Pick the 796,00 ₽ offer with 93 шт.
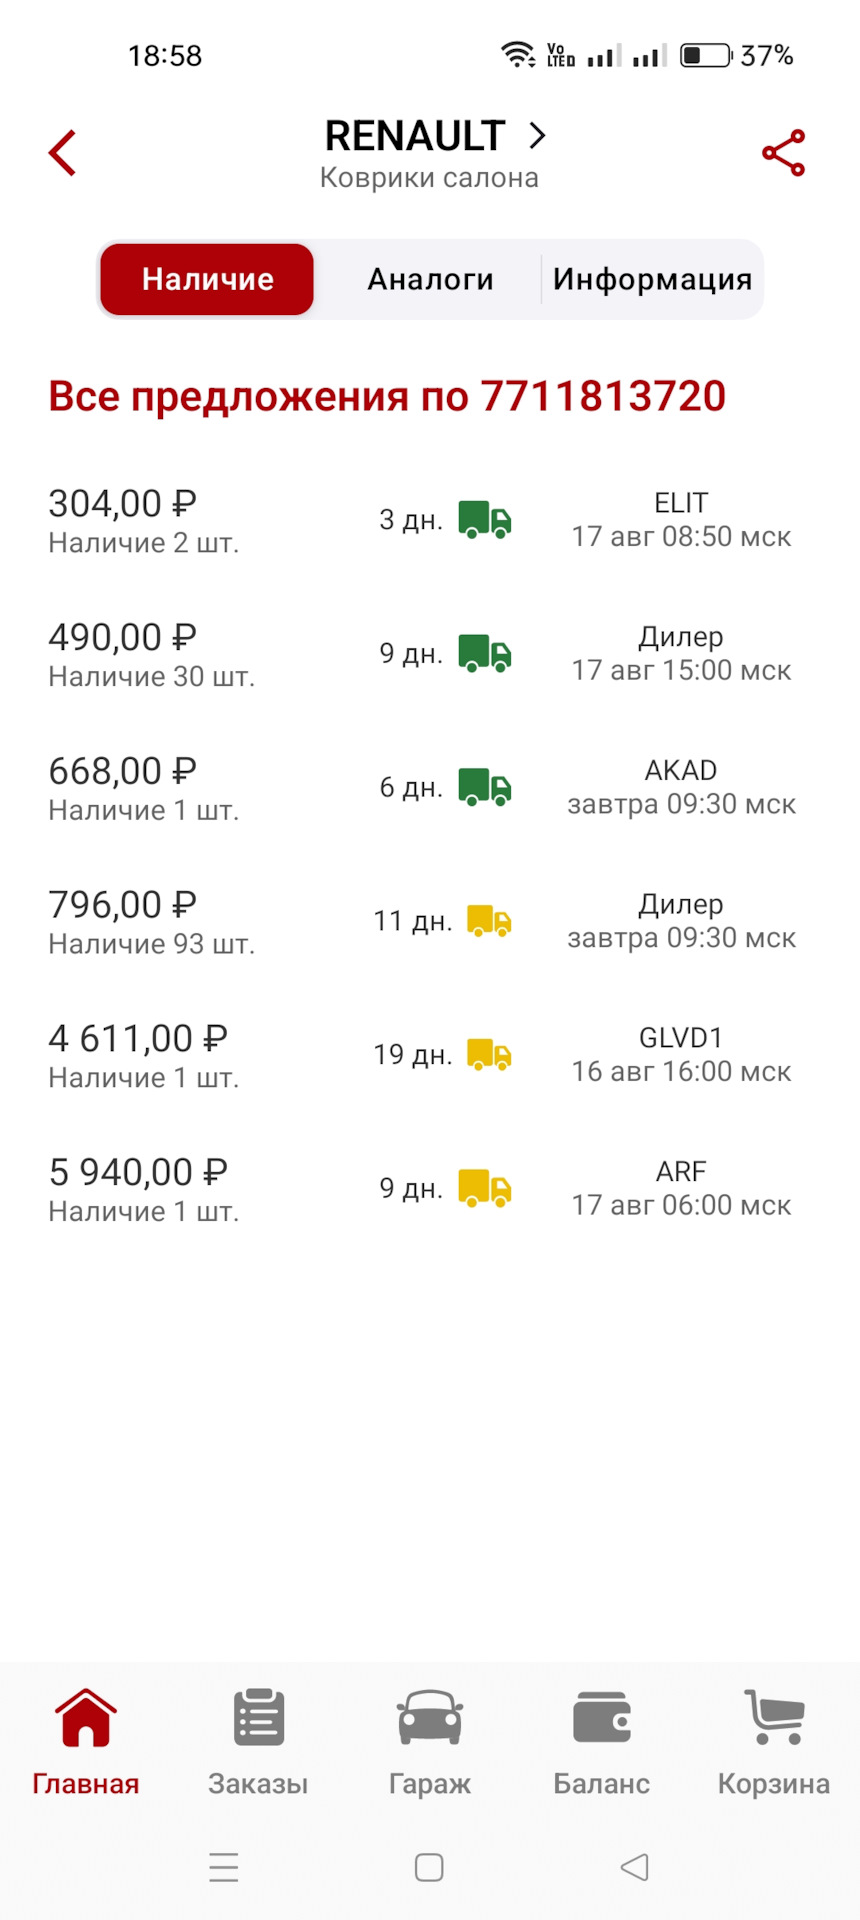Screen dimensions: 860x1920 430,921
